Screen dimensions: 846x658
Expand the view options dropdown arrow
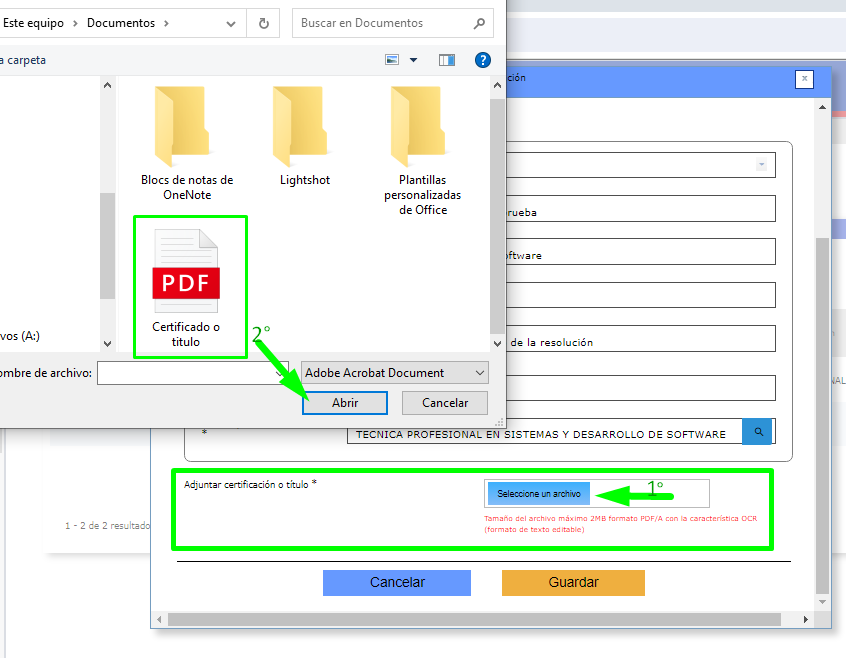(414, 60)
